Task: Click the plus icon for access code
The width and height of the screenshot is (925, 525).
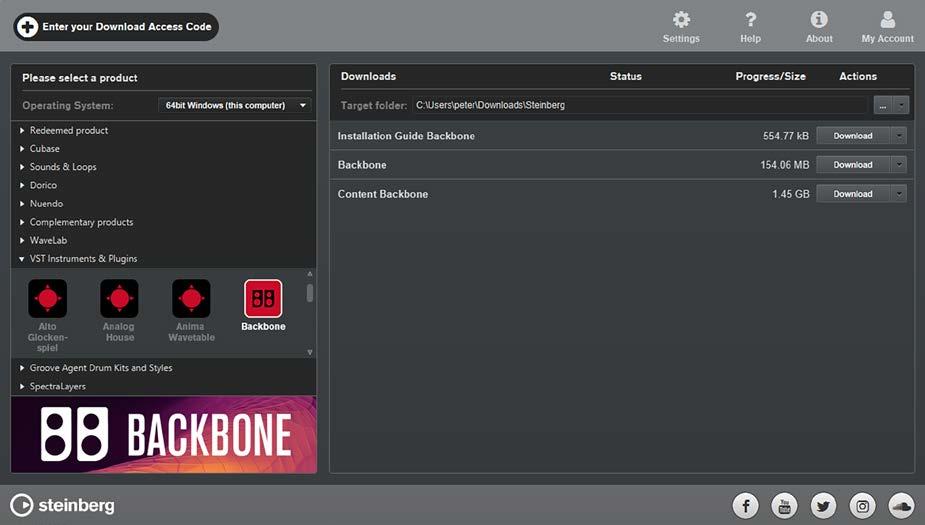Action: click(27, 27)
